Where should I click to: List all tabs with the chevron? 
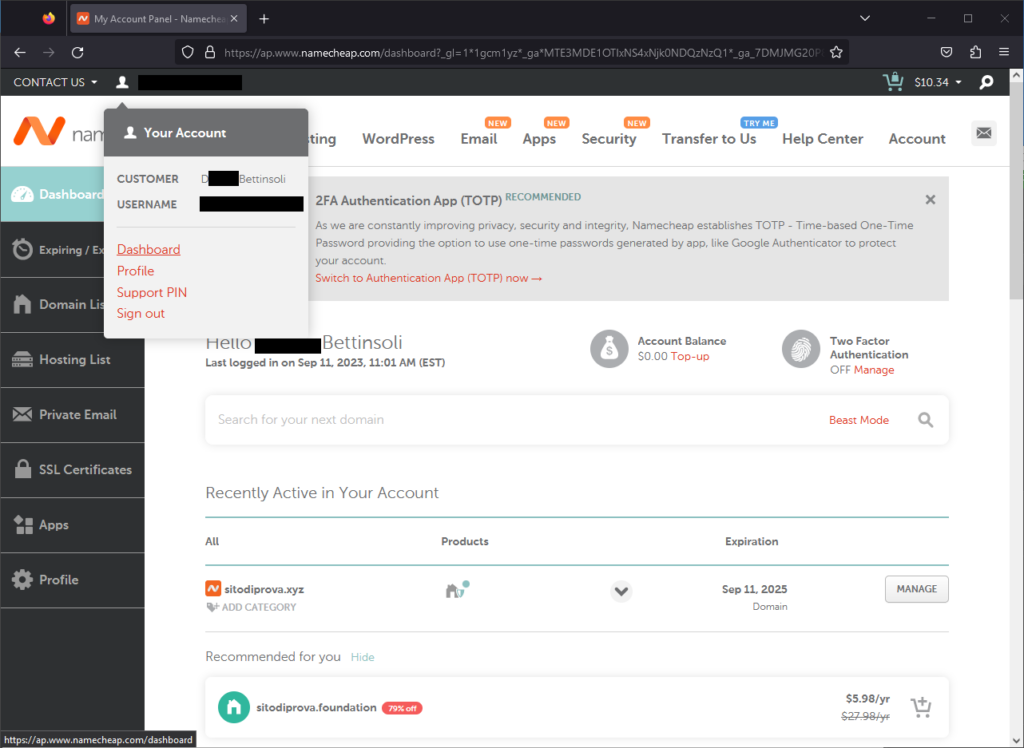click(x=865, y=18)
